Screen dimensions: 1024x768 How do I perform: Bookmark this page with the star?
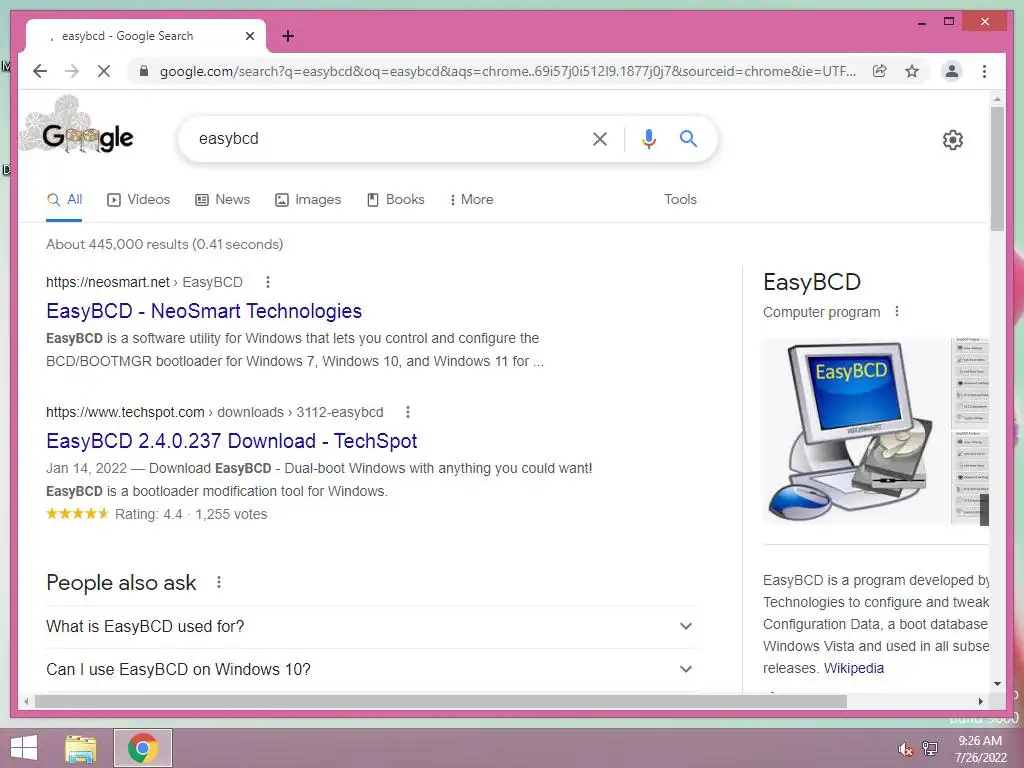pyautogui.click(x=912, y=71)
